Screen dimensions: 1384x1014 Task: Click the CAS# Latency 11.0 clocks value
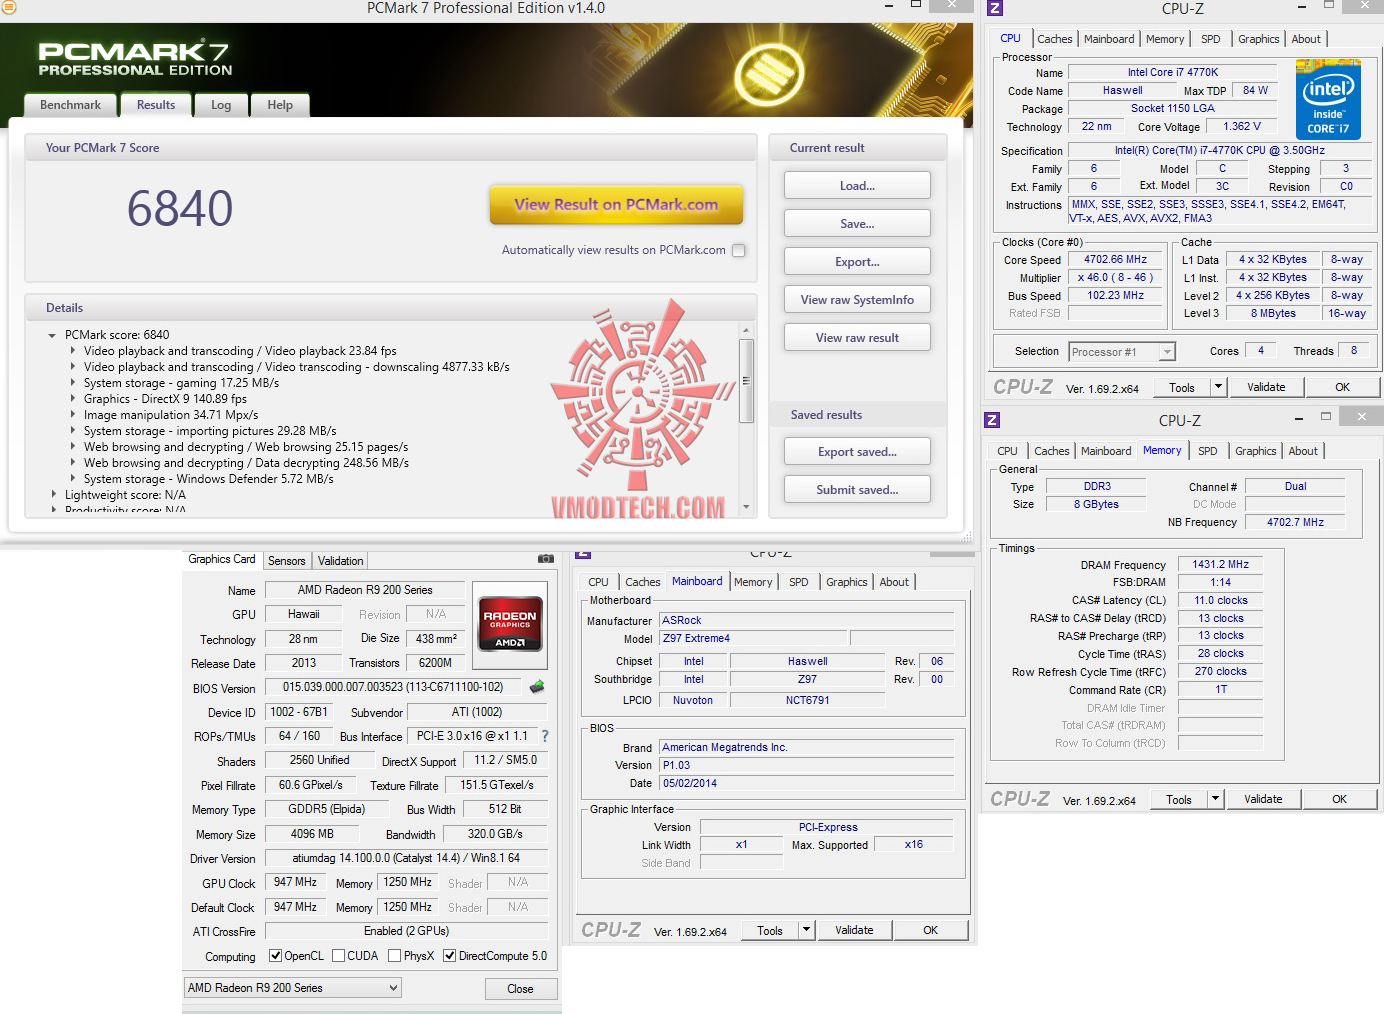[x=1220, y=600]
